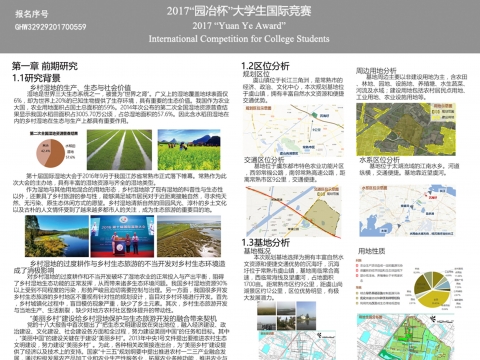Open the site map below the photo collage

tap(297, 345)
